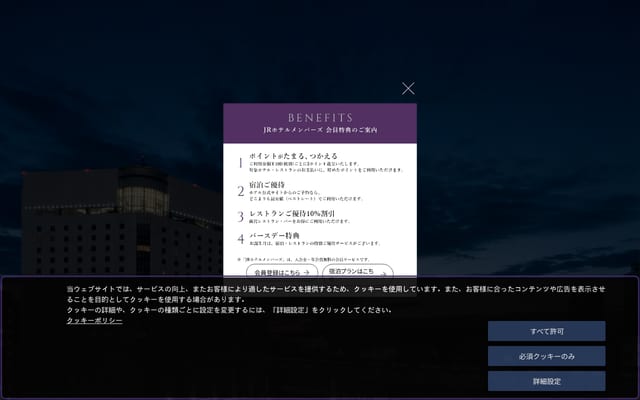Click 会員登録はこちら button
This screenshot has height=400, width=640.
click(x=282, y=271)
